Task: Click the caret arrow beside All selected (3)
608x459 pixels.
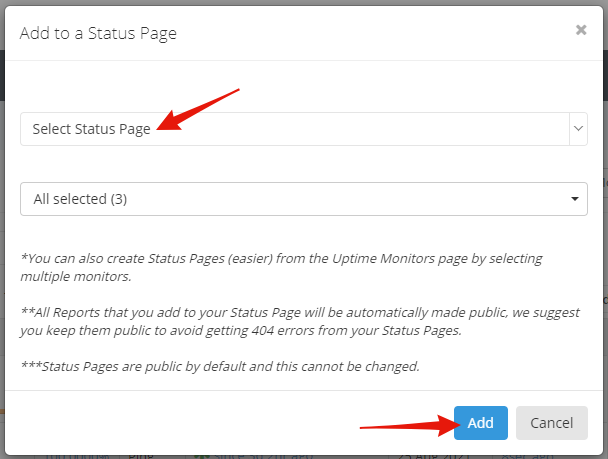Action: (x=575, y=199)
